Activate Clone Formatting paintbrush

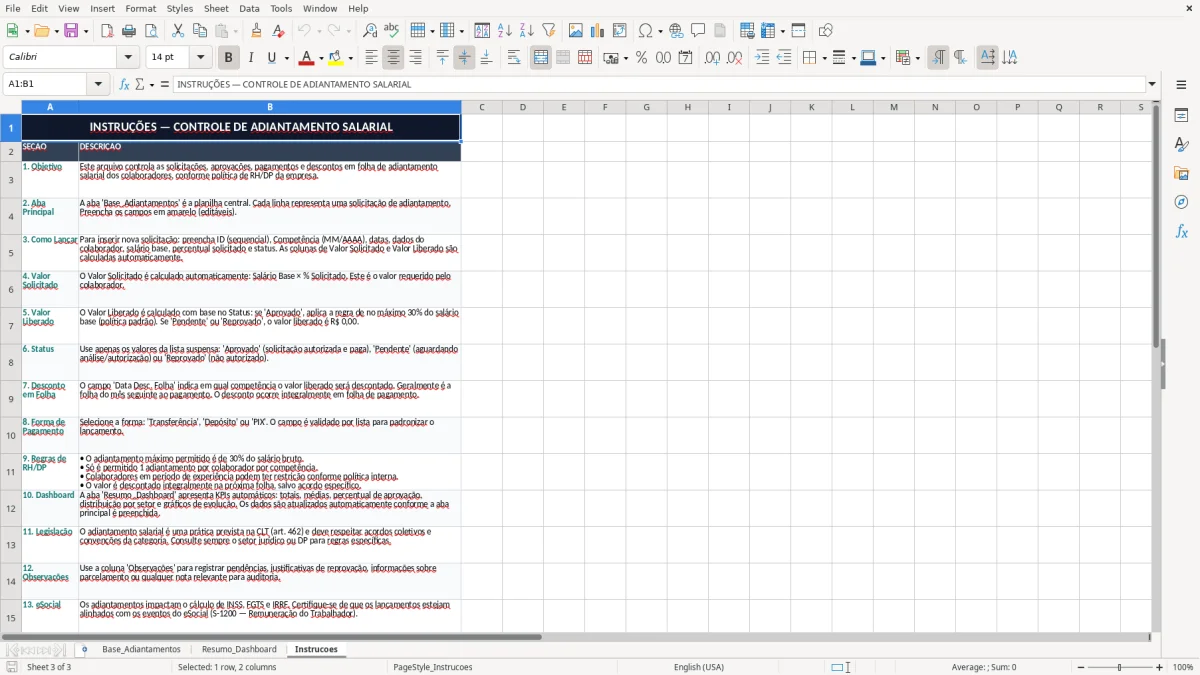(x=256, y=31)
